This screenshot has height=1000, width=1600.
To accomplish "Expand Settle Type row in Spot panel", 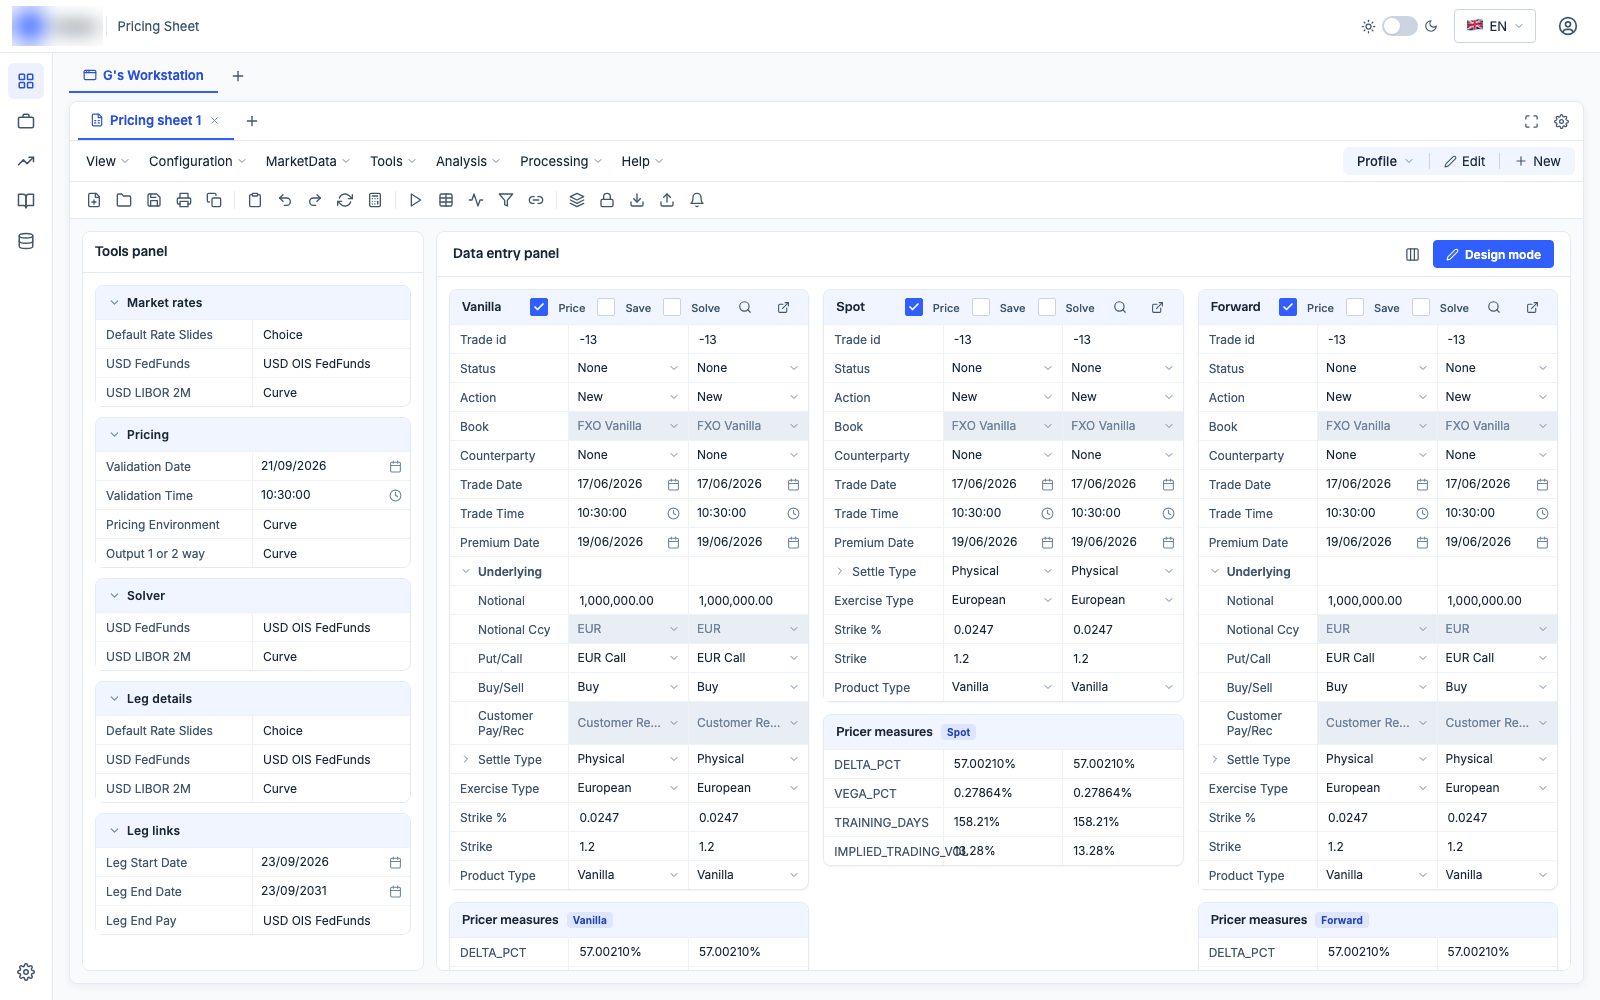I will [840, 572].
